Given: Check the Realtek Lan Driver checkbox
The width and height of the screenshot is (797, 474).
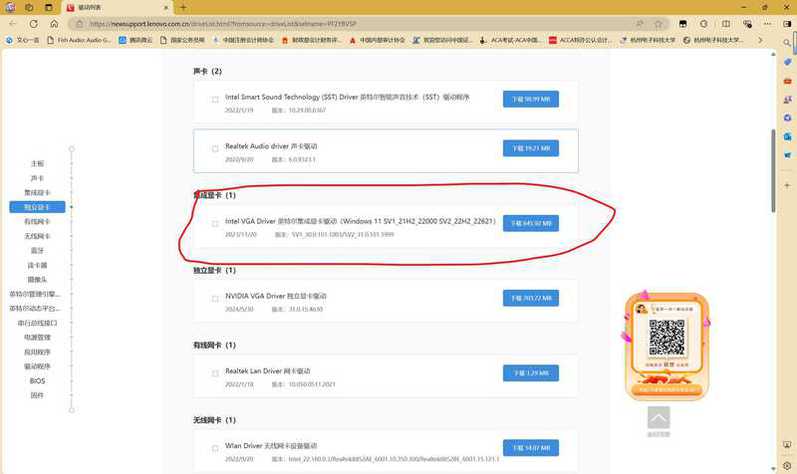Looking at the screenshot, I should pos(215,373).
